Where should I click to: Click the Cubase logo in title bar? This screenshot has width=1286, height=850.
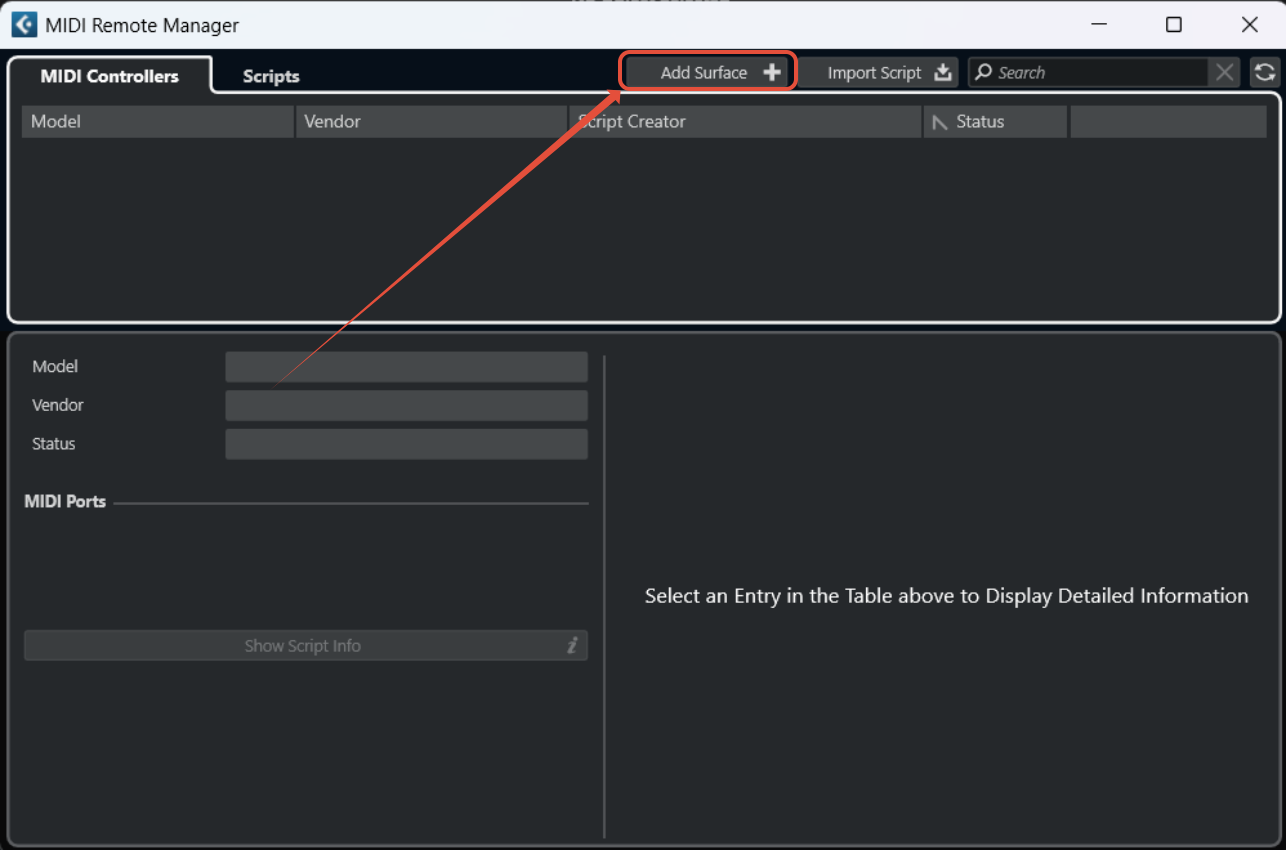coord(24,24)
